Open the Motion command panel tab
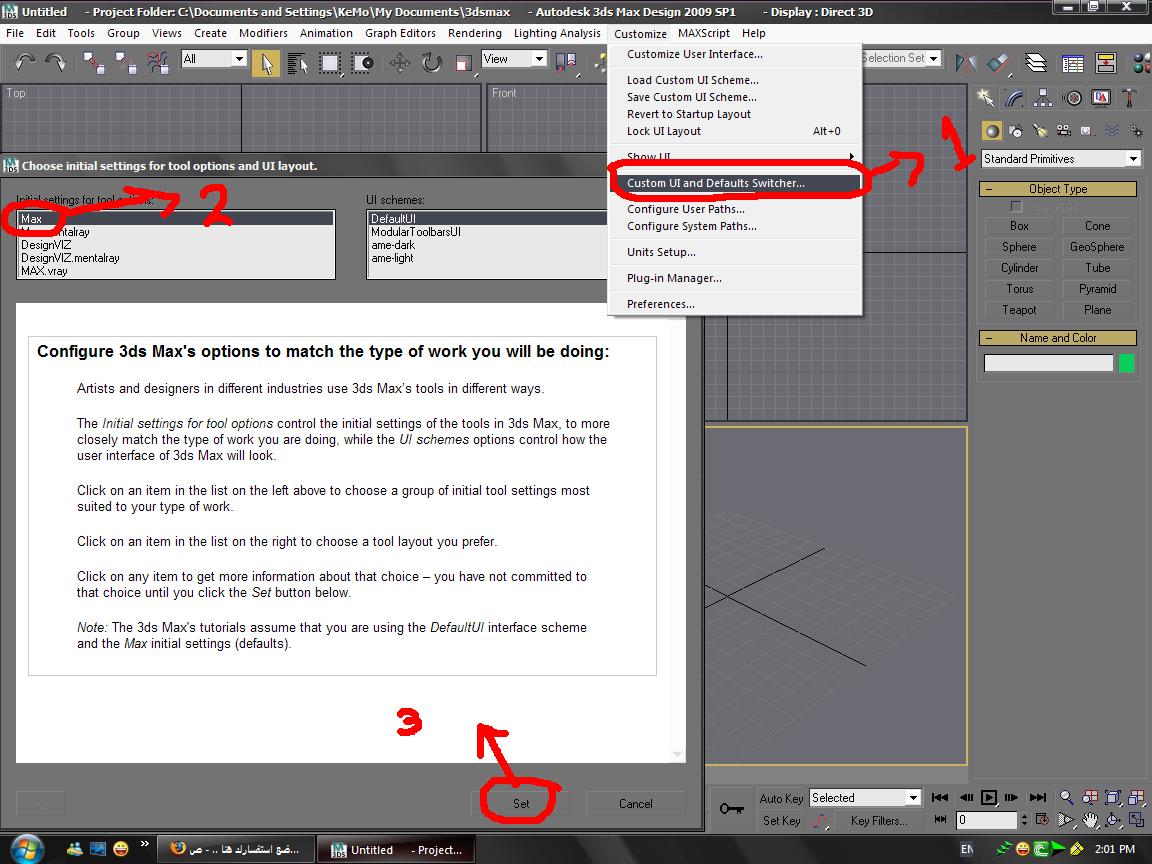The width and height of the screenshot is (1152, 864). [x=1072, y=98]
